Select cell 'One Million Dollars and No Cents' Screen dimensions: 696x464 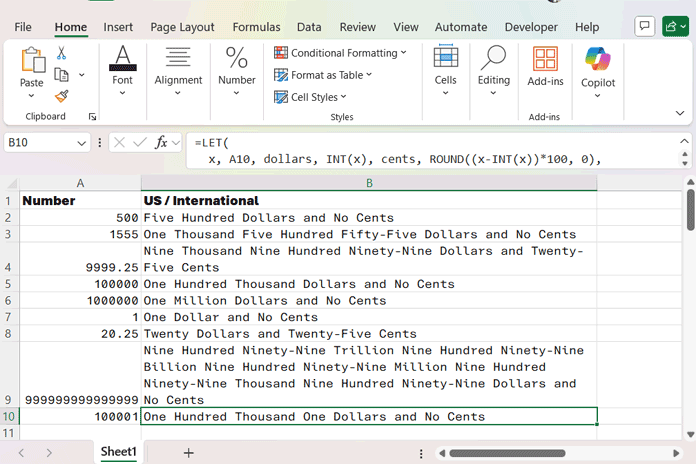coord(369,301)
